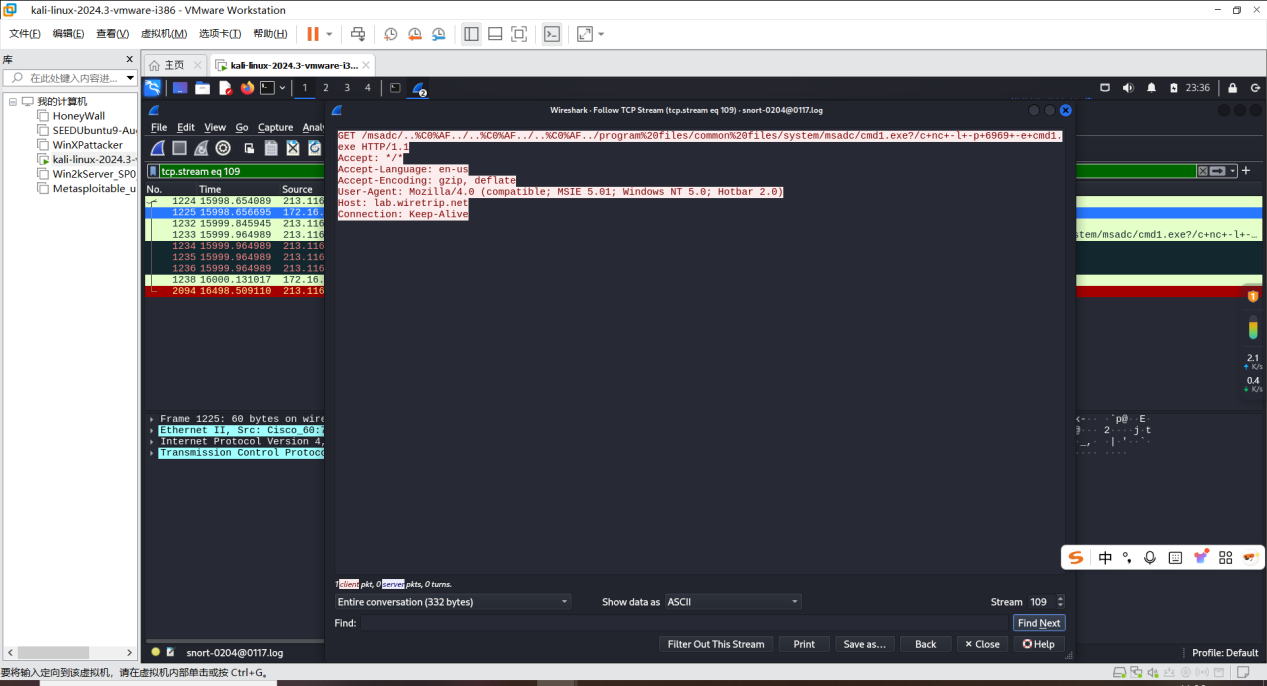Switch to Kali workspace 3
The image size is (1267, 686).
tap(347, 88)
